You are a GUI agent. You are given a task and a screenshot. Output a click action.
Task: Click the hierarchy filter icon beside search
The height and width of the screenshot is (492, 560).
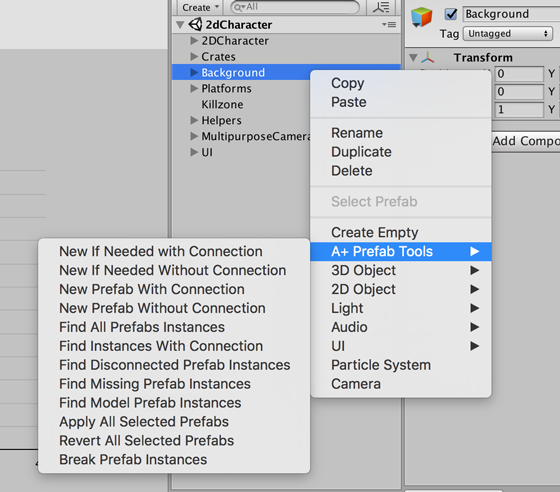(x=381, y=7)
